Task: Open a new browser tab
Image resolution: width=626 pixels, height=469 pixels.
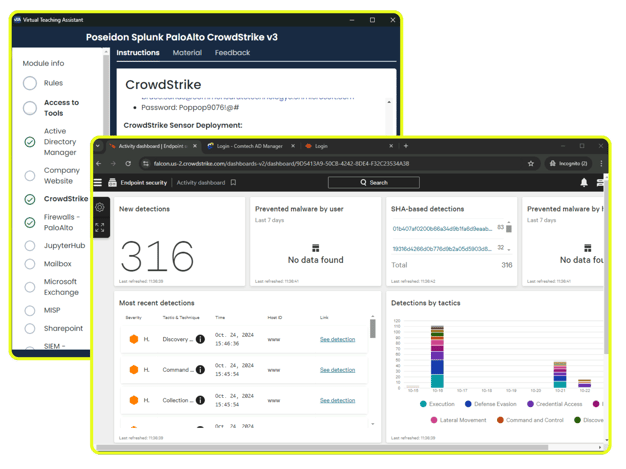Action: tap(406, 146)
